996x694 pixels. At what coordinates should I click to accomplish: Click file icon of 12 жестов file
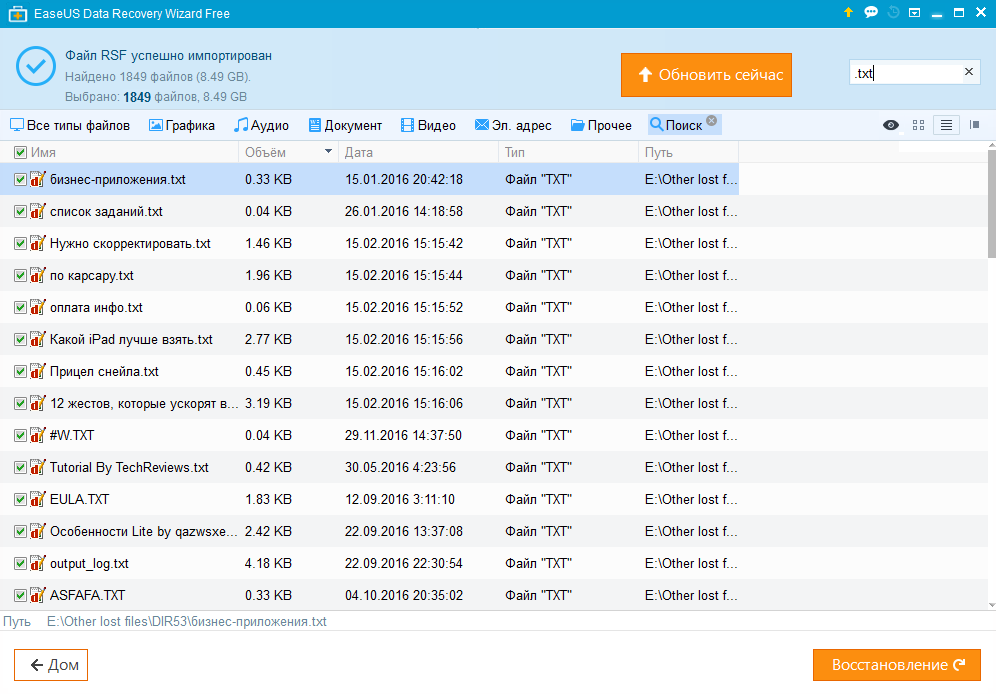click(37, 403)
